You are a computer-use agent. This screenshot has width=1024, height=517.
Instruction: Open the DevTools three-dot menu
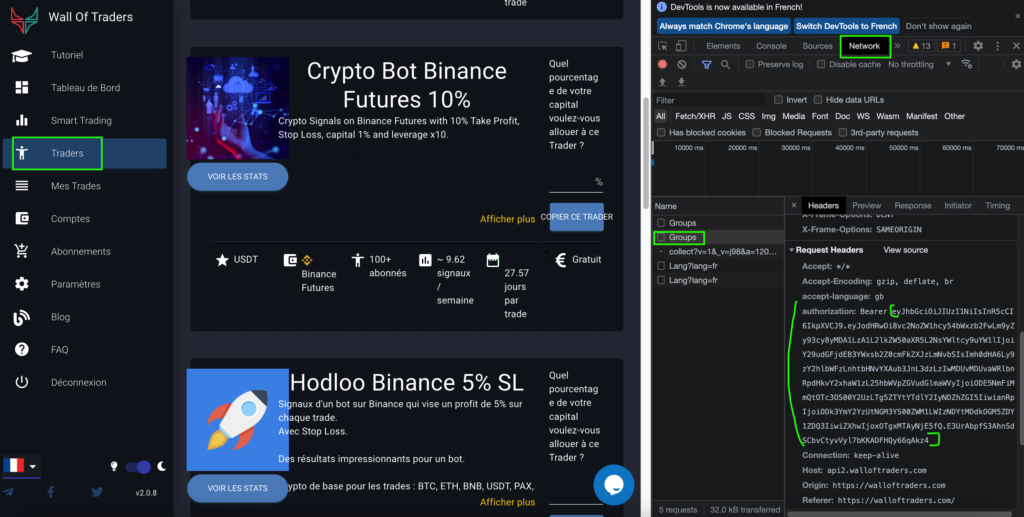coord(997,46)
